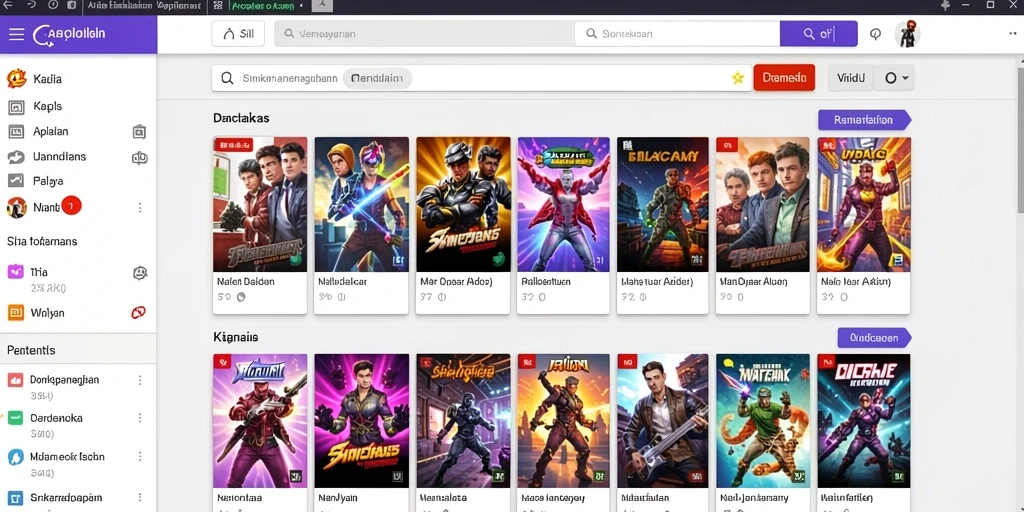
Task: Click the red notification badge on Nrant
Action: [x=71, y=206]
